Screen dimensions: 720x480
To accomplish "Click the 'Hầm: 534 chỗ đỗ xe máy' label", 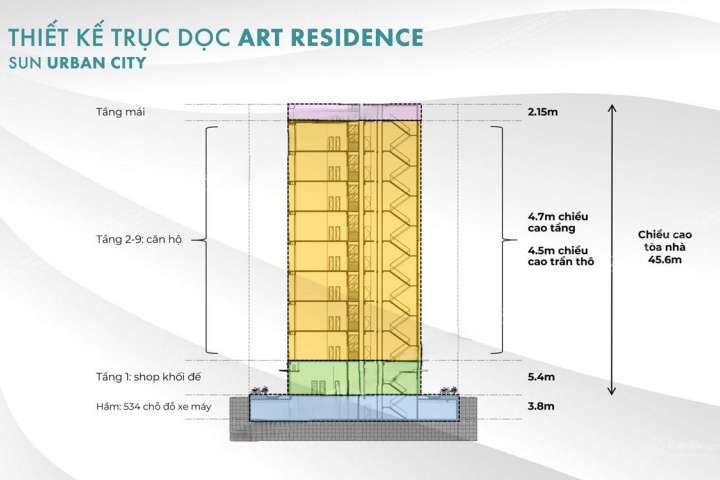I will 153,407.
